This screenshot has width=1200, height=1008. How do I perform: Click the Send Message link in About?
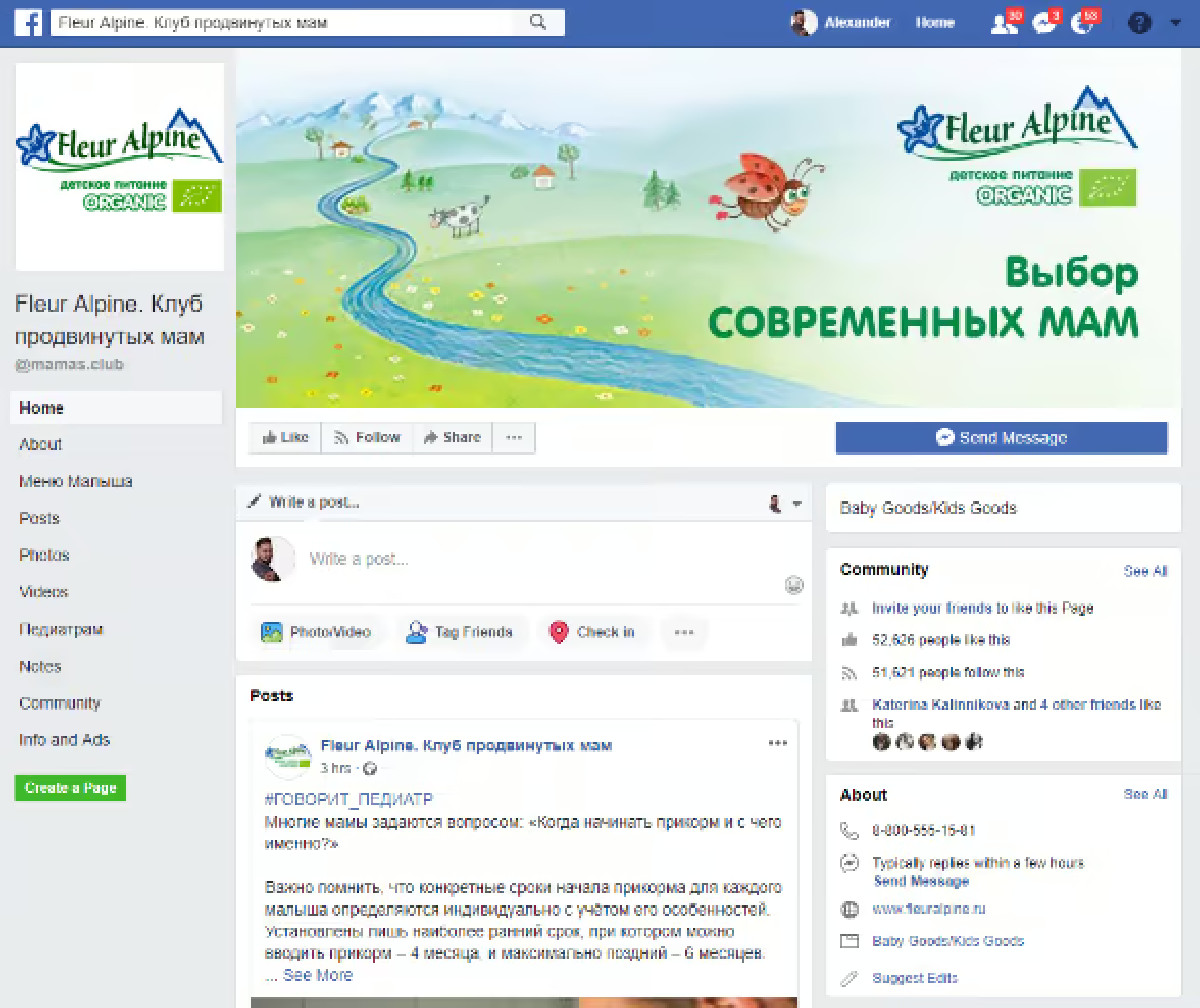pos(921,881)
